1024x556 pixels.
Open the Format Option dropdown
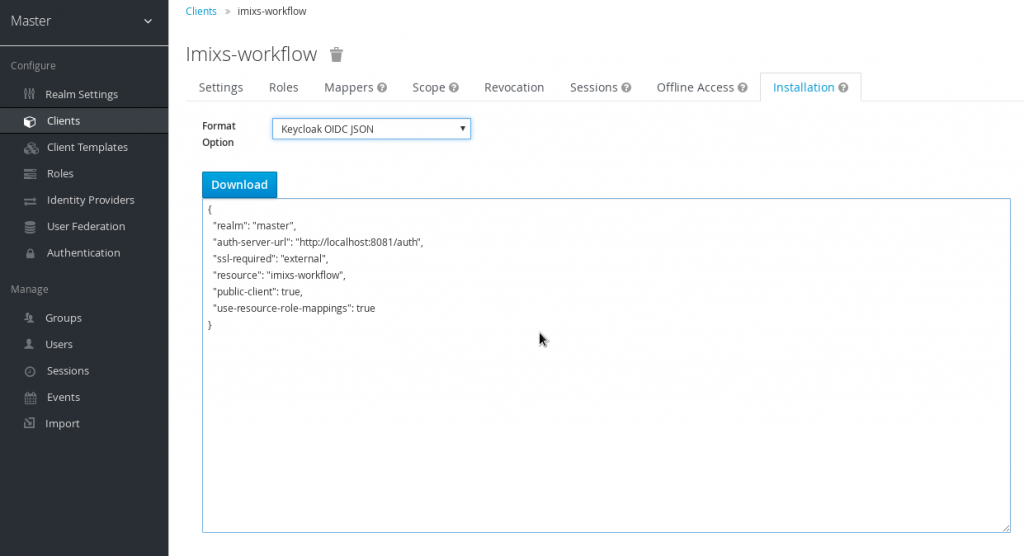coord(371,129)
